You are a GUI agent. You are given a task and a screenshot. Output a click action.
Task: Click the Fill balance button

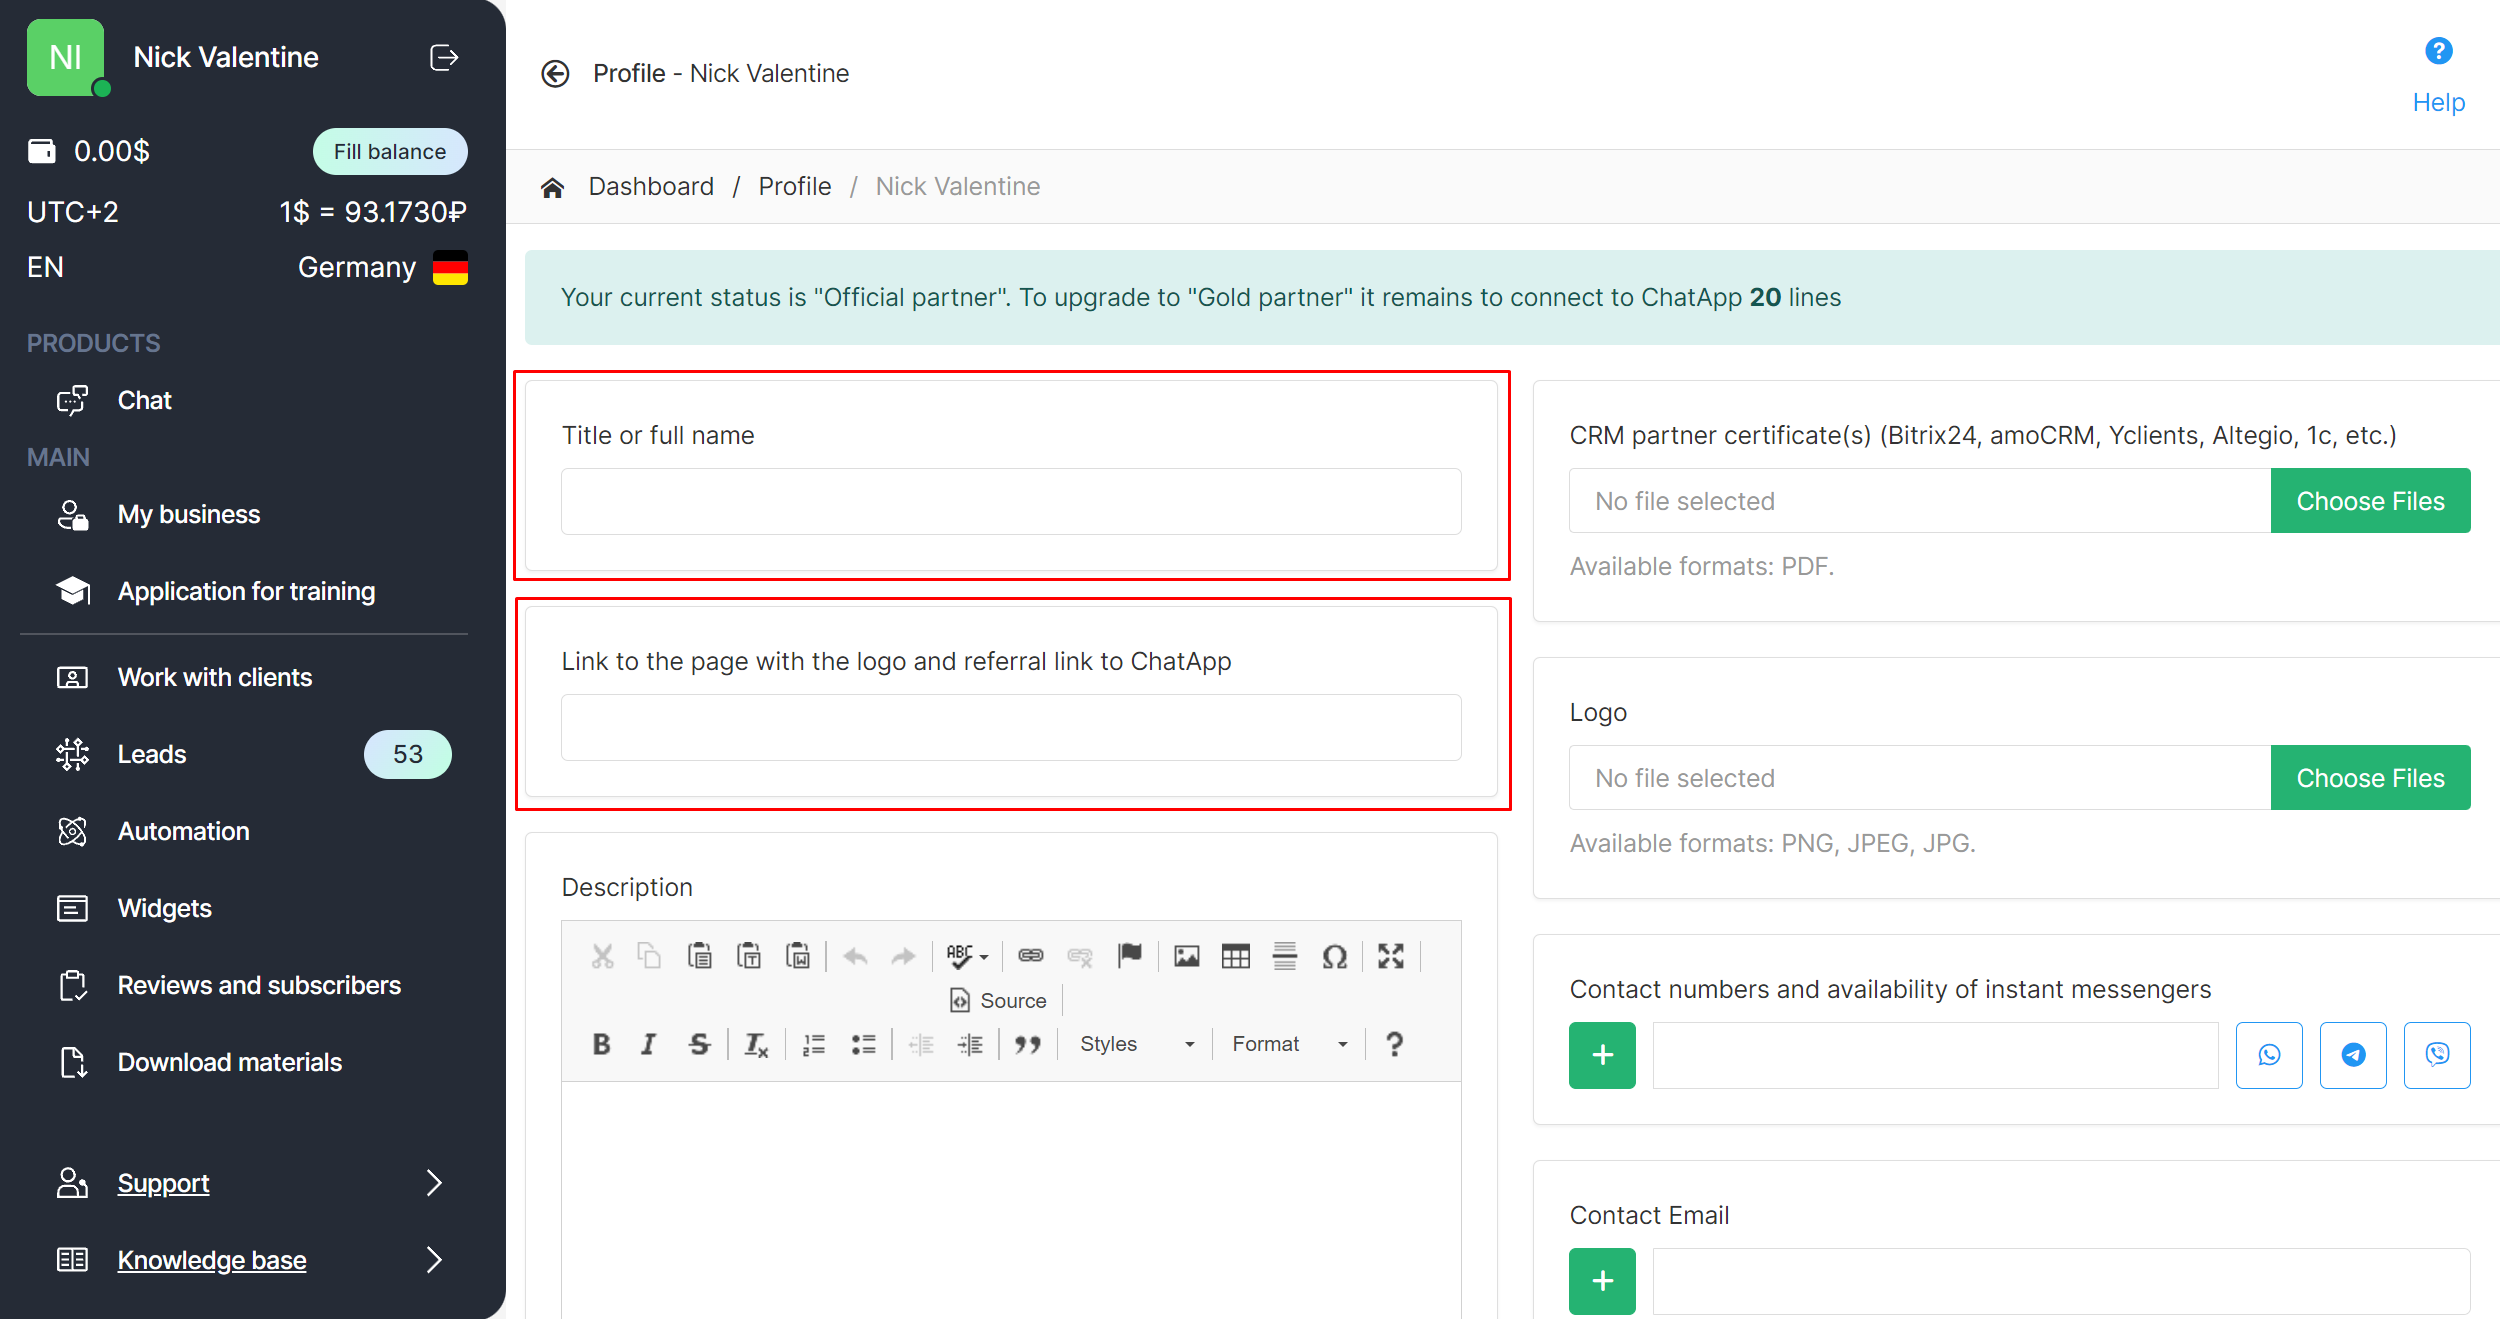(x=390, y=152)
